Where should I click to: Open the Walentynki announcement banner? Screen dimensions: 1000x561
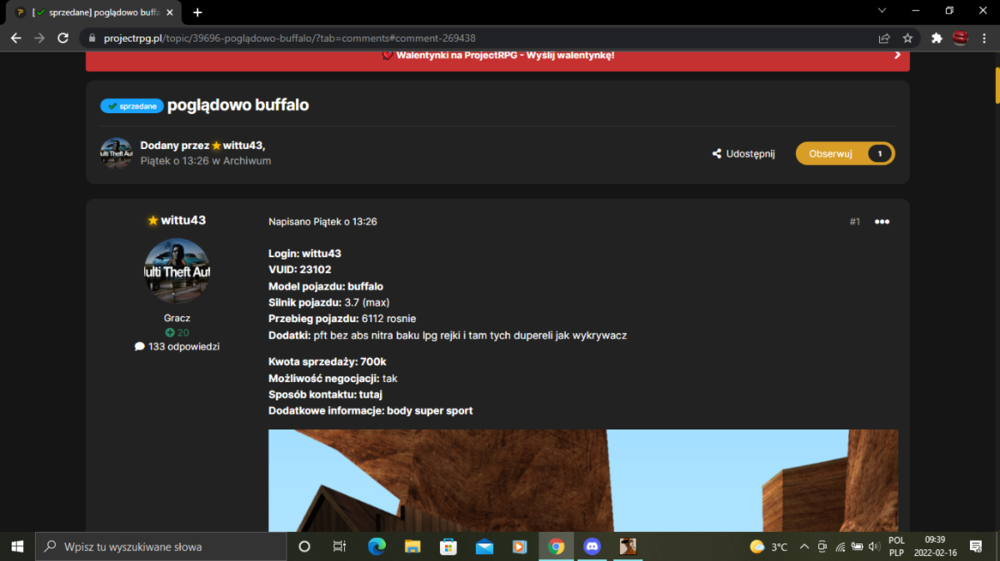497,57
